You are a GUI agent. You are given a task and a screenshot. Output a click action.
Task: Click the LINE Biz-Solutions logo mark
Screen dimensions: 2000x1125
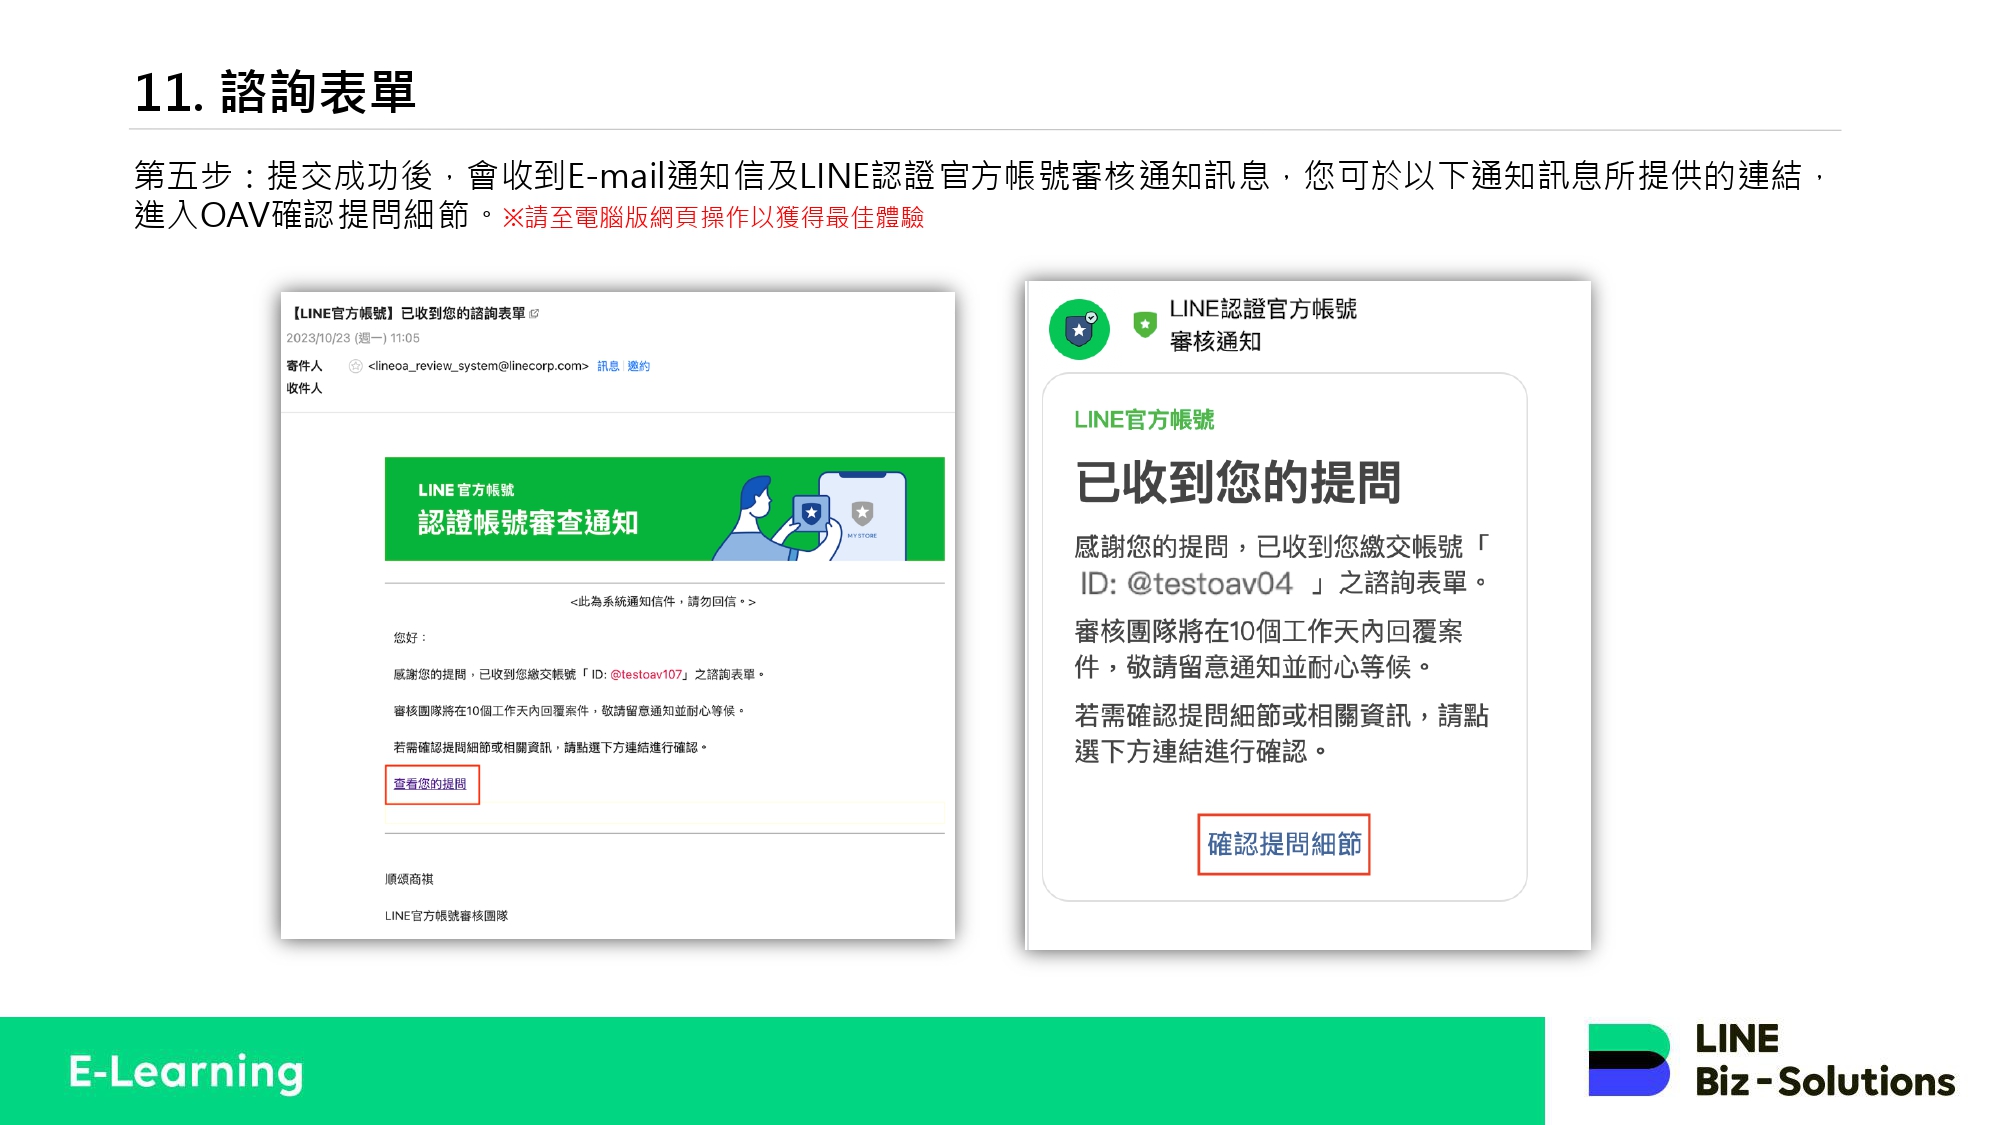tap(1629, 1059)
